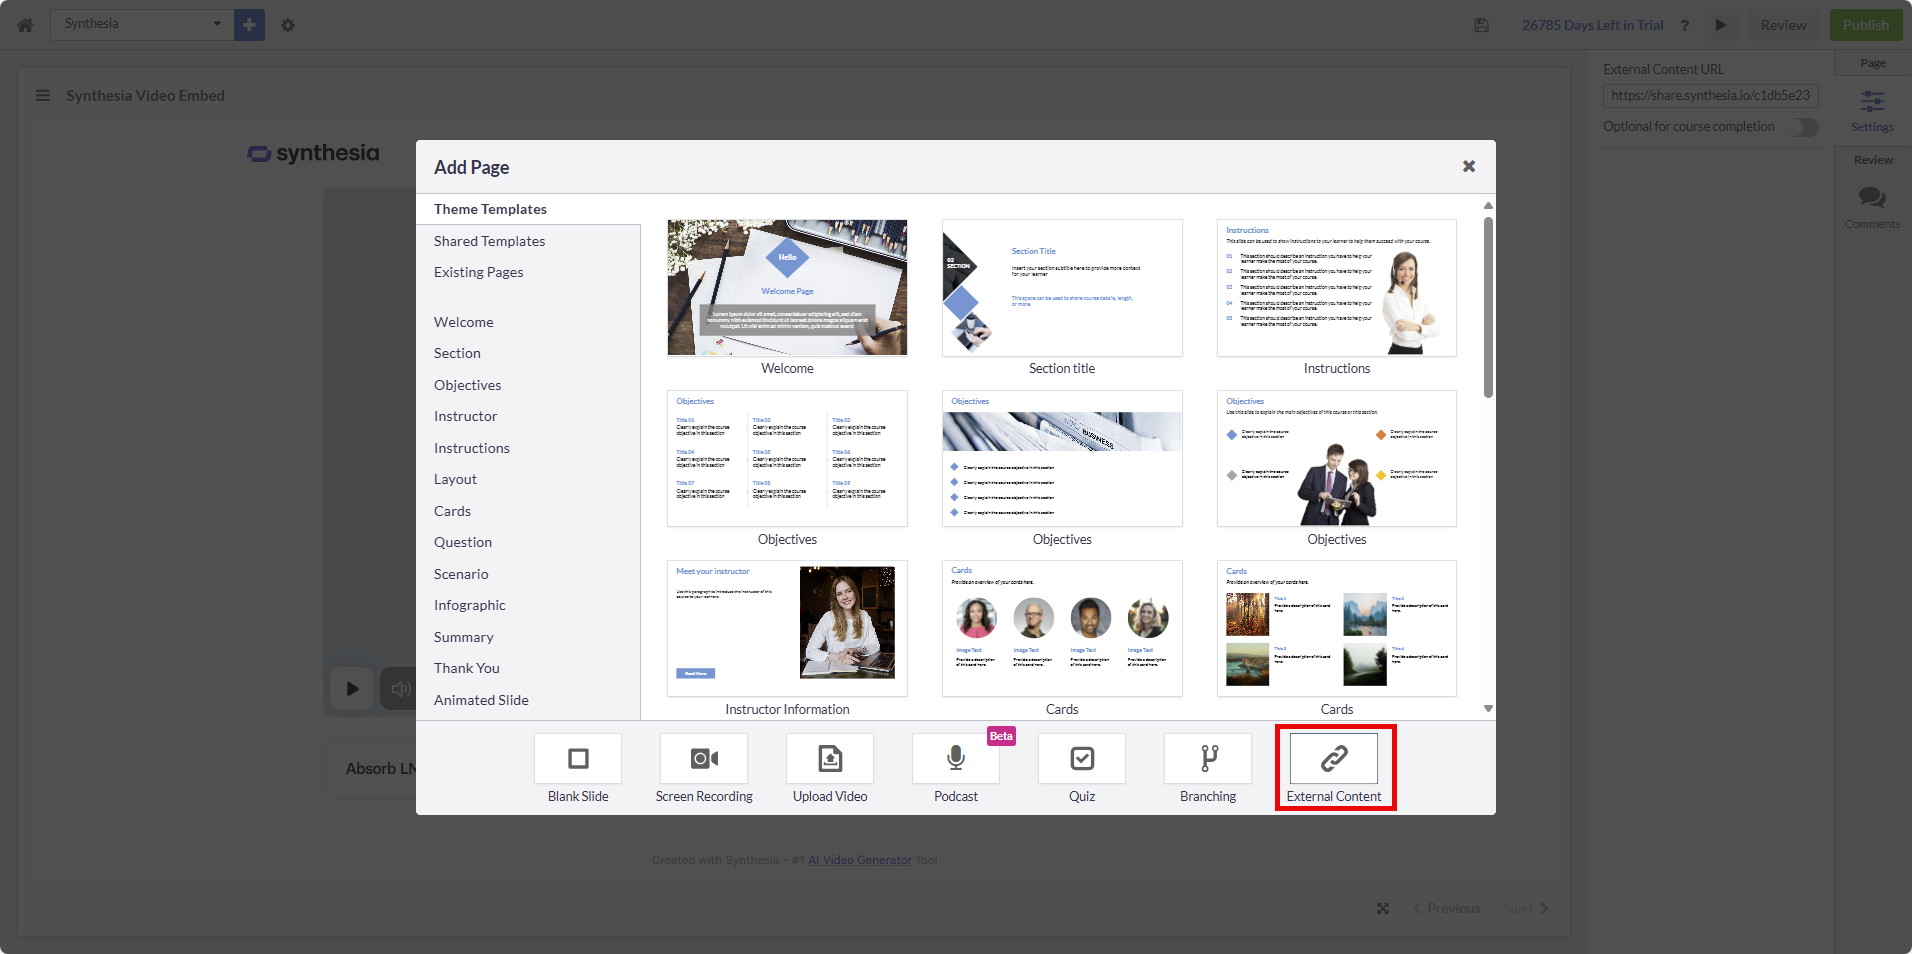
Task: Save the course with the disk icon
Action: coord(1482,25)
